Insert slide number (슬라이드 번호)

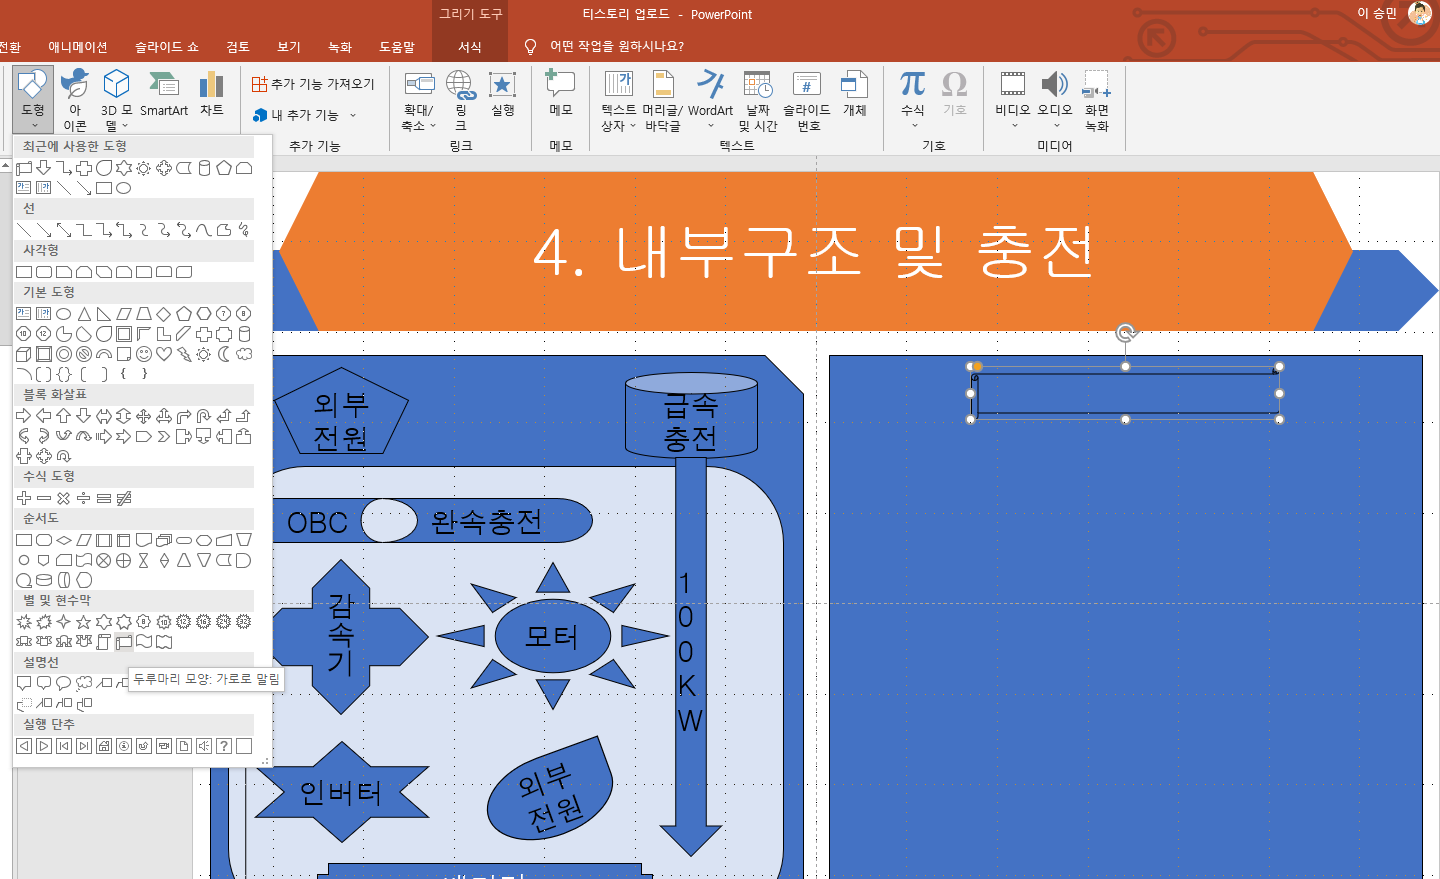coord(807,100)
